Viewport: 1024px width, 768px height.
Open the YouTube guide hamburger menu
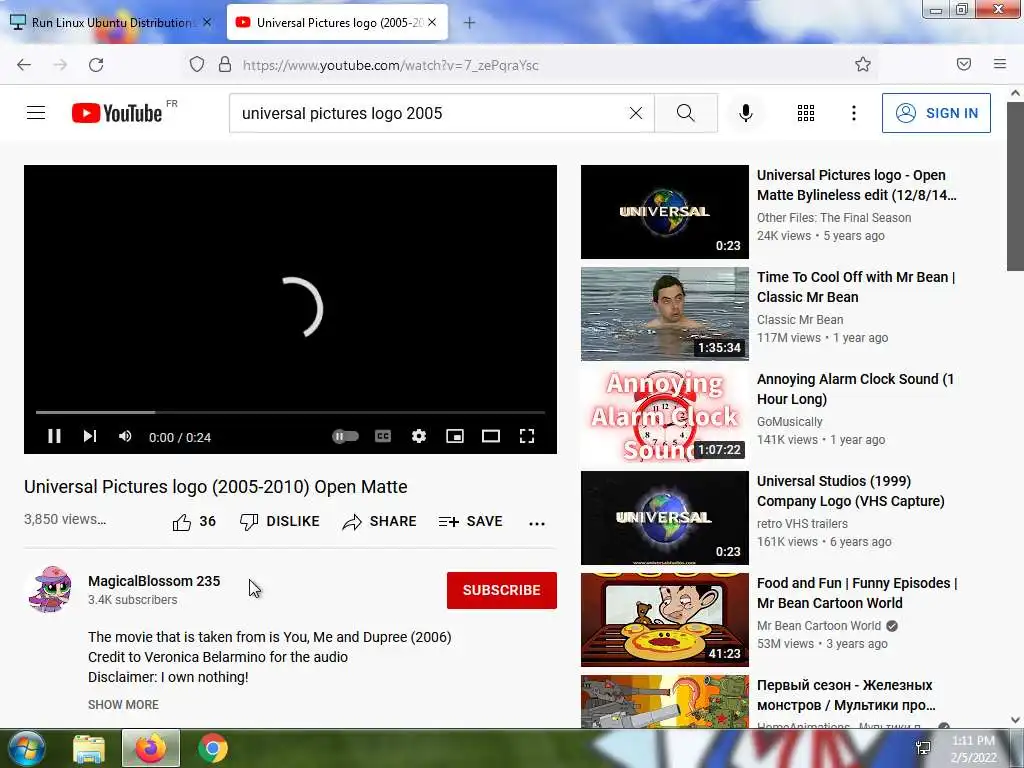click(x=36, y=113)
